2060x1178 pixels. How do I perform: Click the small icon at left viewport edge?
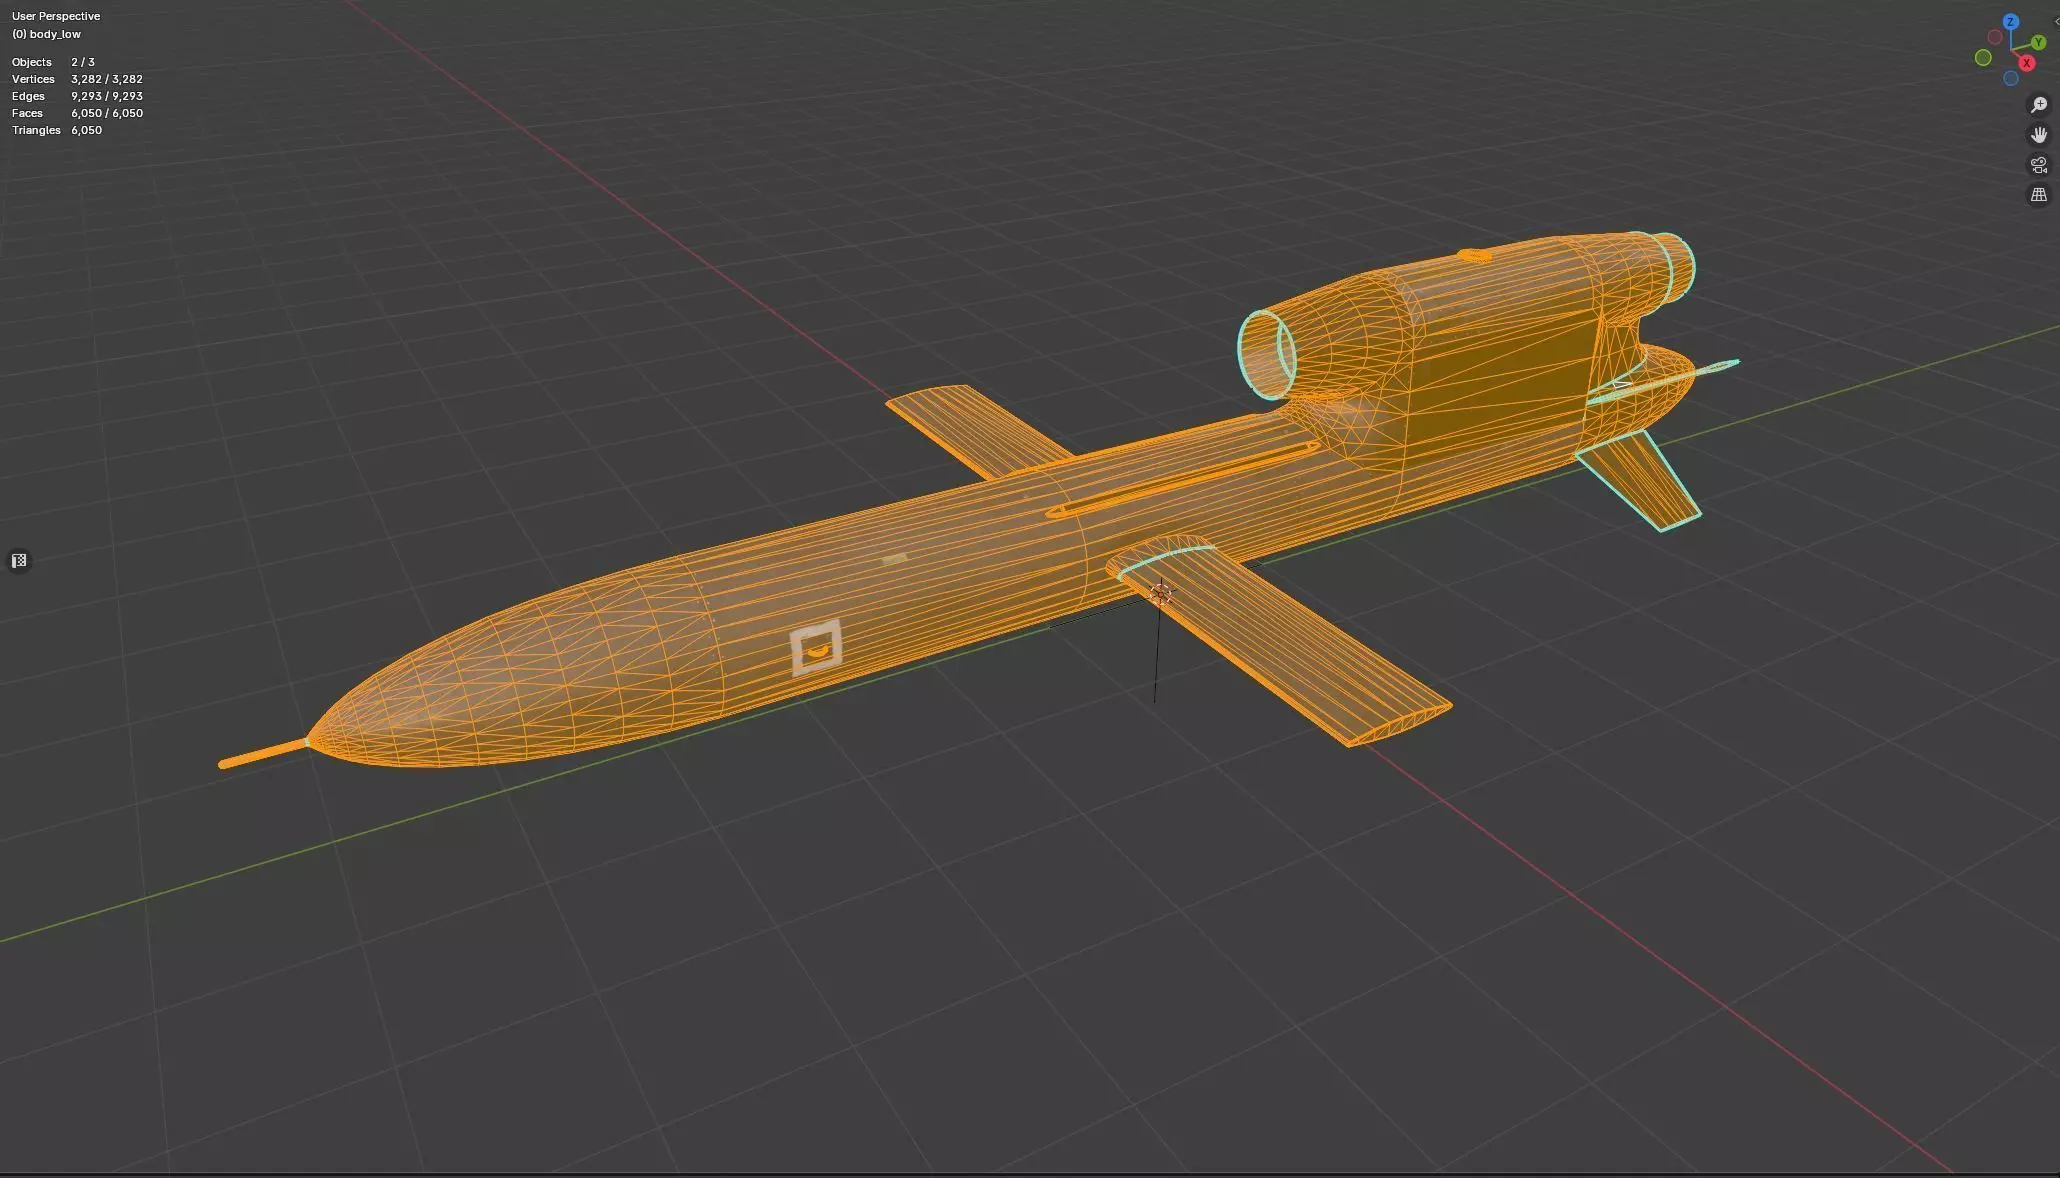pyautogui.click(x=19, y=561)
